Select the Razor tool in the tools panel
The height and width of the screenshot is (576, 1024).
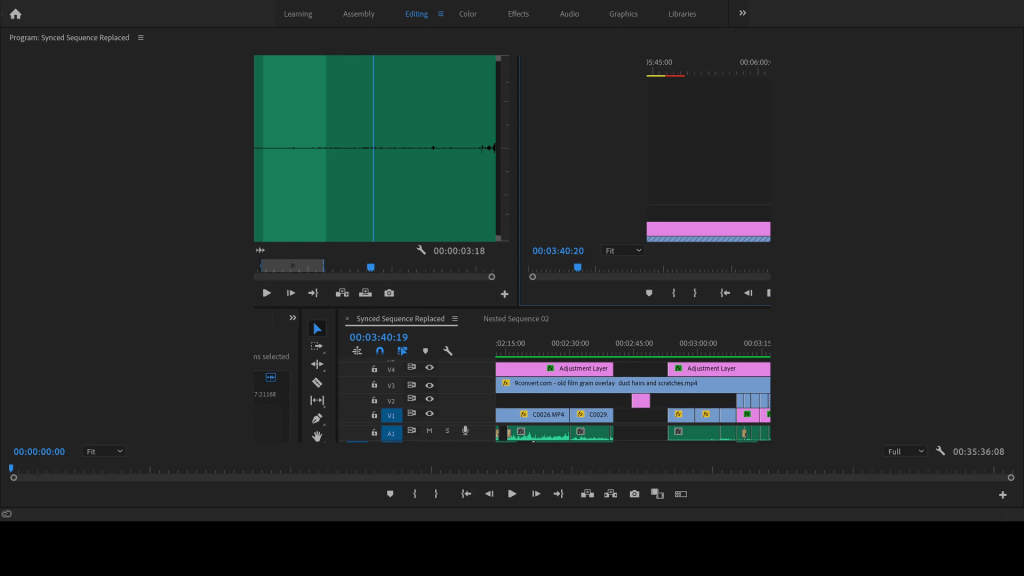(317, 382)
